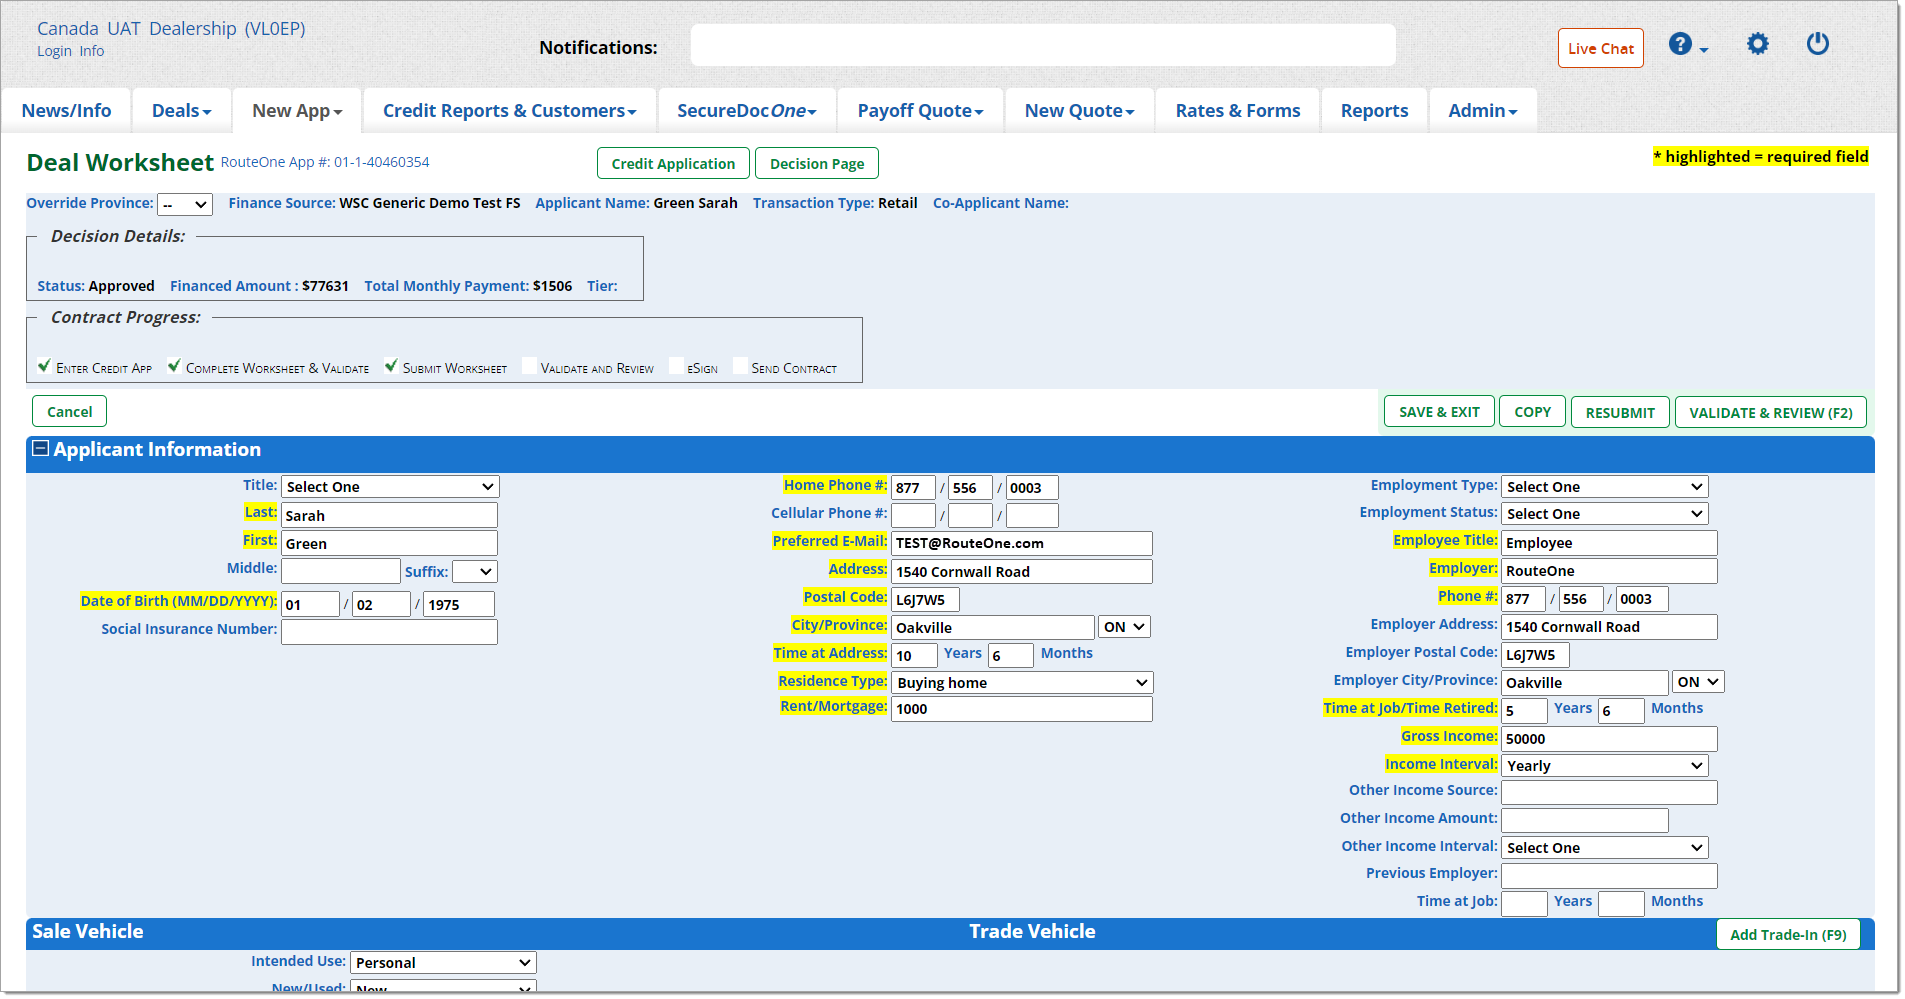Click the Notifications text box
The height and width of the screenshot is (999, 1905).
(1043, 46)
